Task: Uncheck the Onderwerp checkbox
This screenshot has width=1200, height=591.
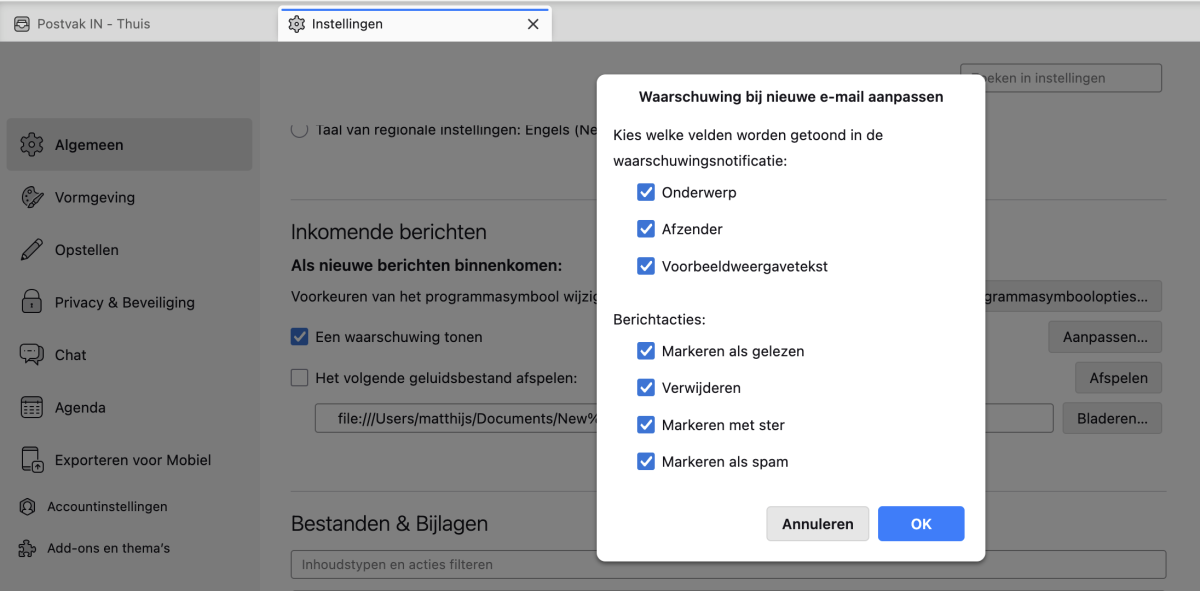Action: pyautogui.click(x=646, y=192)
